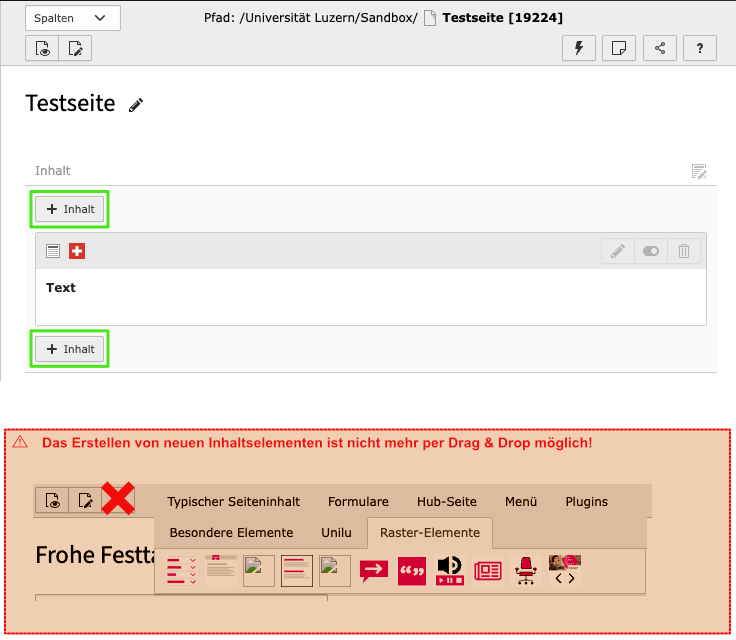736x640 pixels.
Task: Click the framed text lines element icon
Action: (297, 571)
